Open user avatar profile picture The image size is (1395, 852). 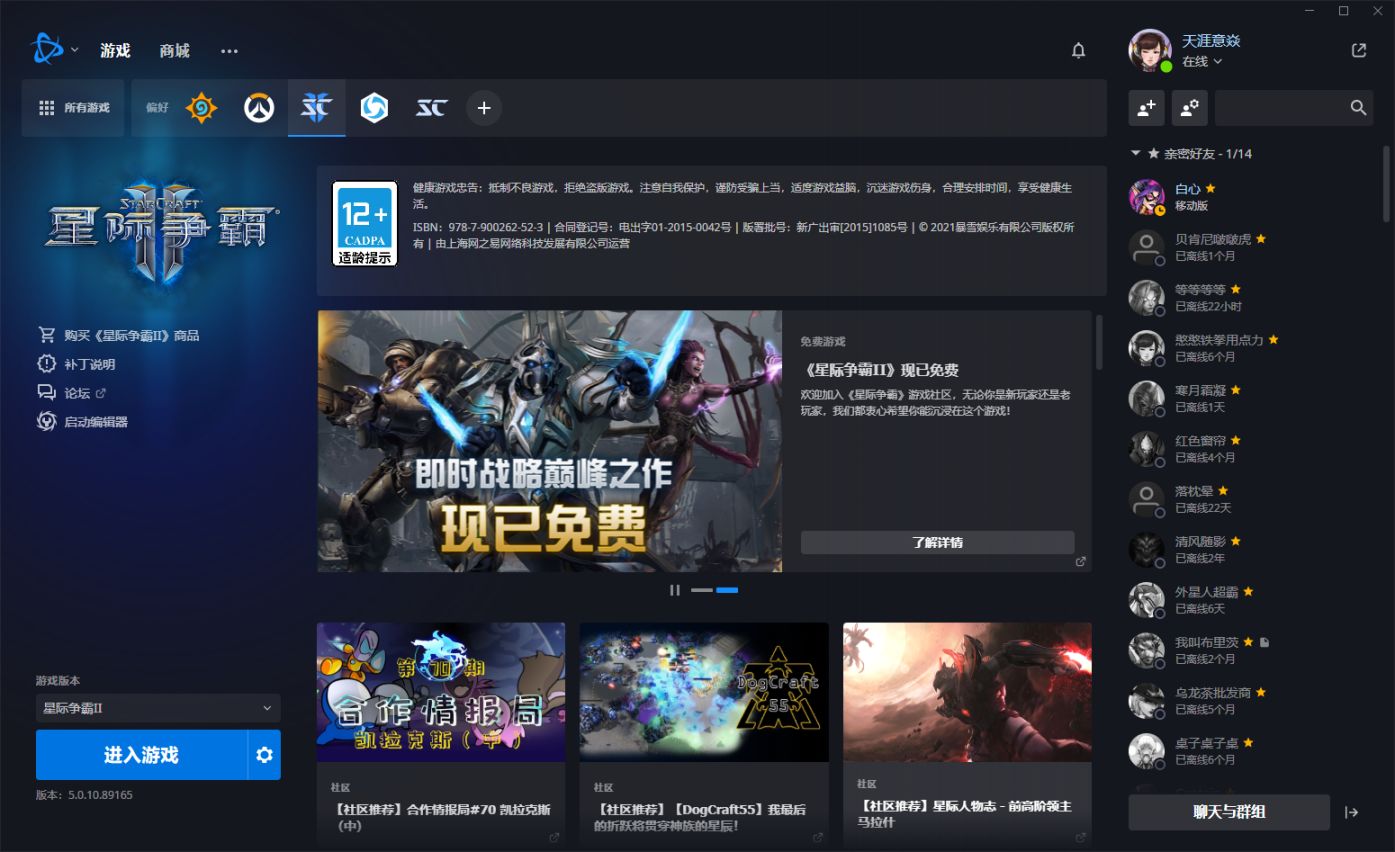pyautogui.click(x=1150, y=50)
